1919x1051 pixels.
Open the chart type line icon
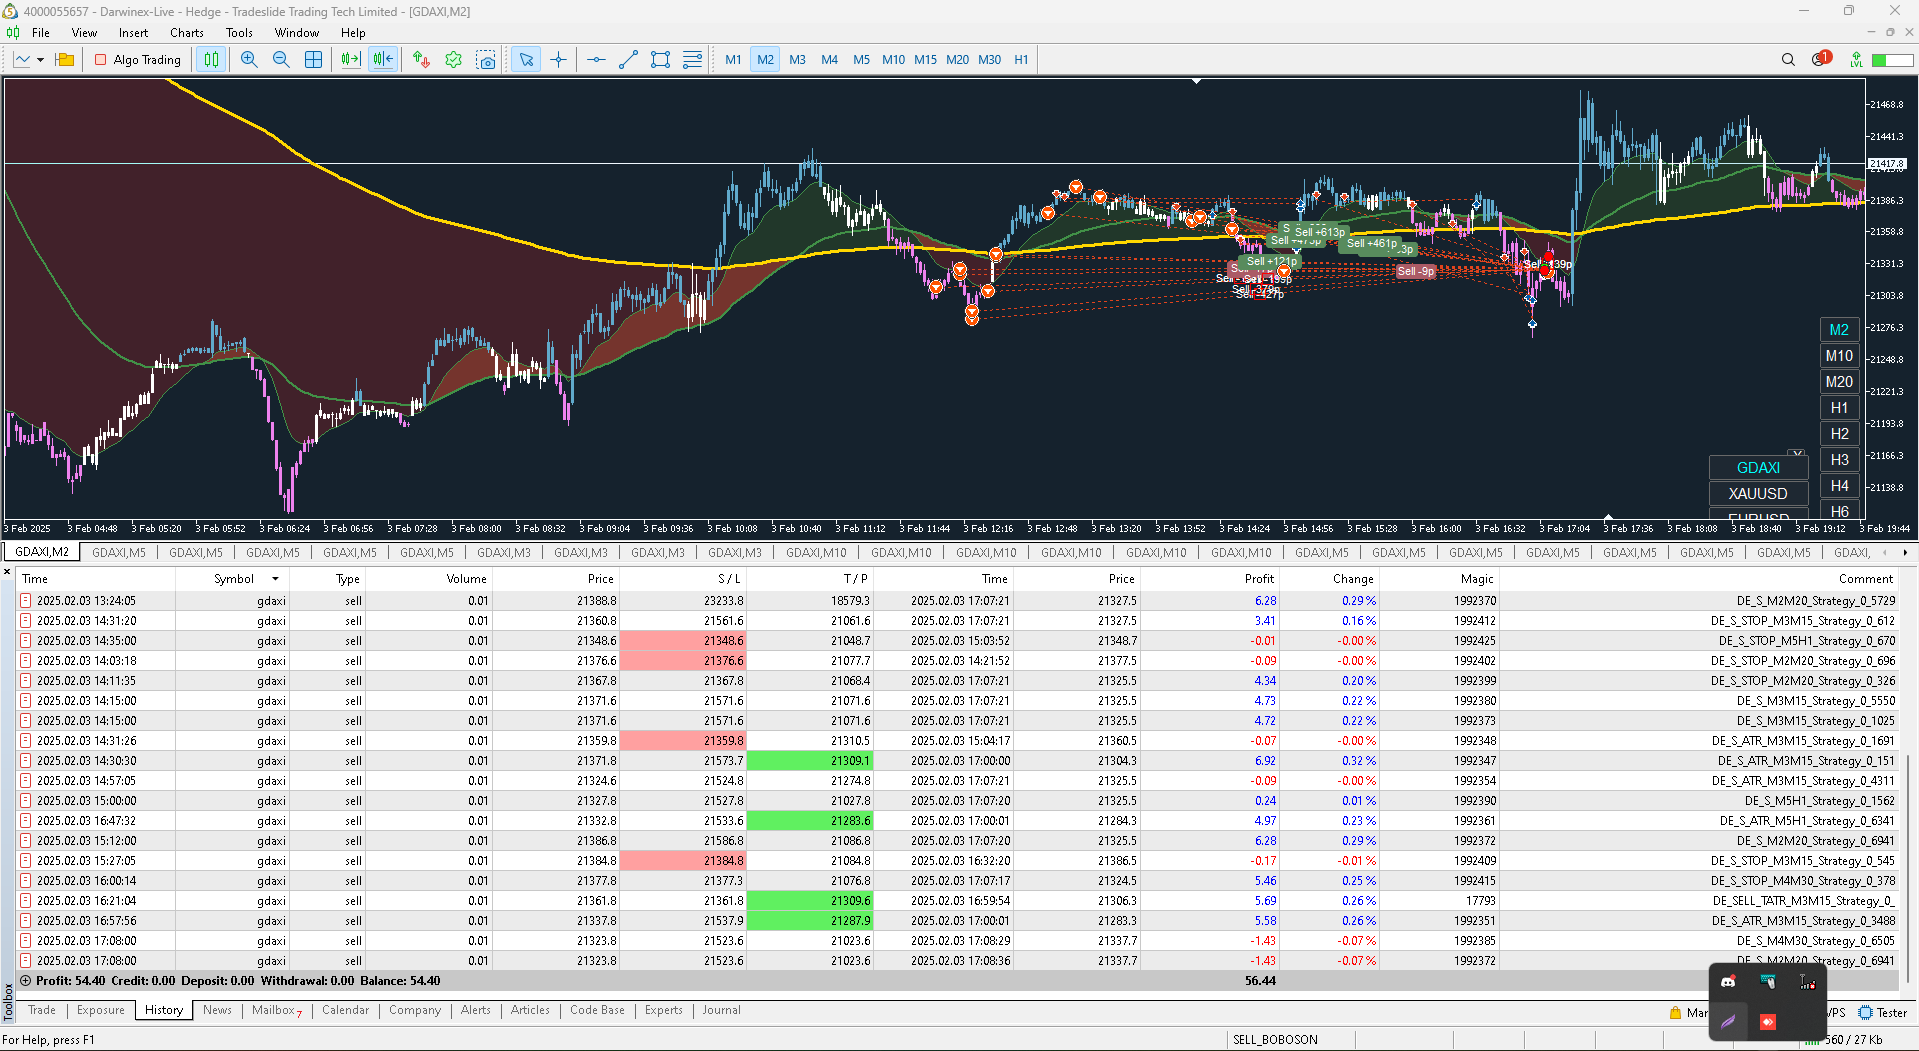(22, 60)
